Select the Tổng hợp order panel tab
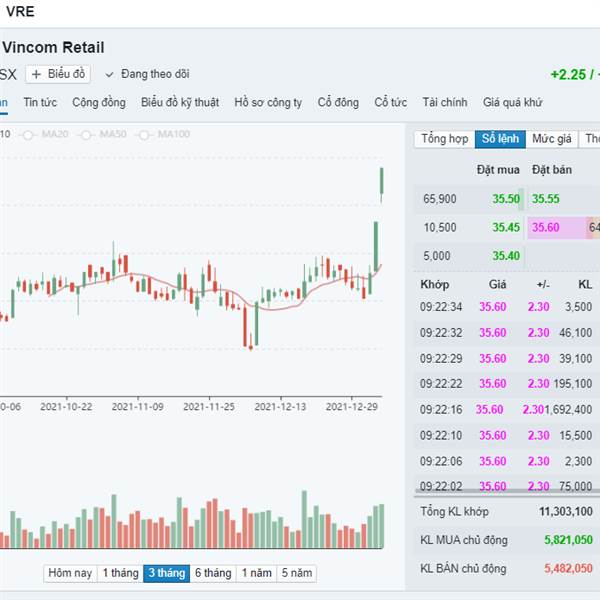Screen dimensions: 600x600 [445, 139]
